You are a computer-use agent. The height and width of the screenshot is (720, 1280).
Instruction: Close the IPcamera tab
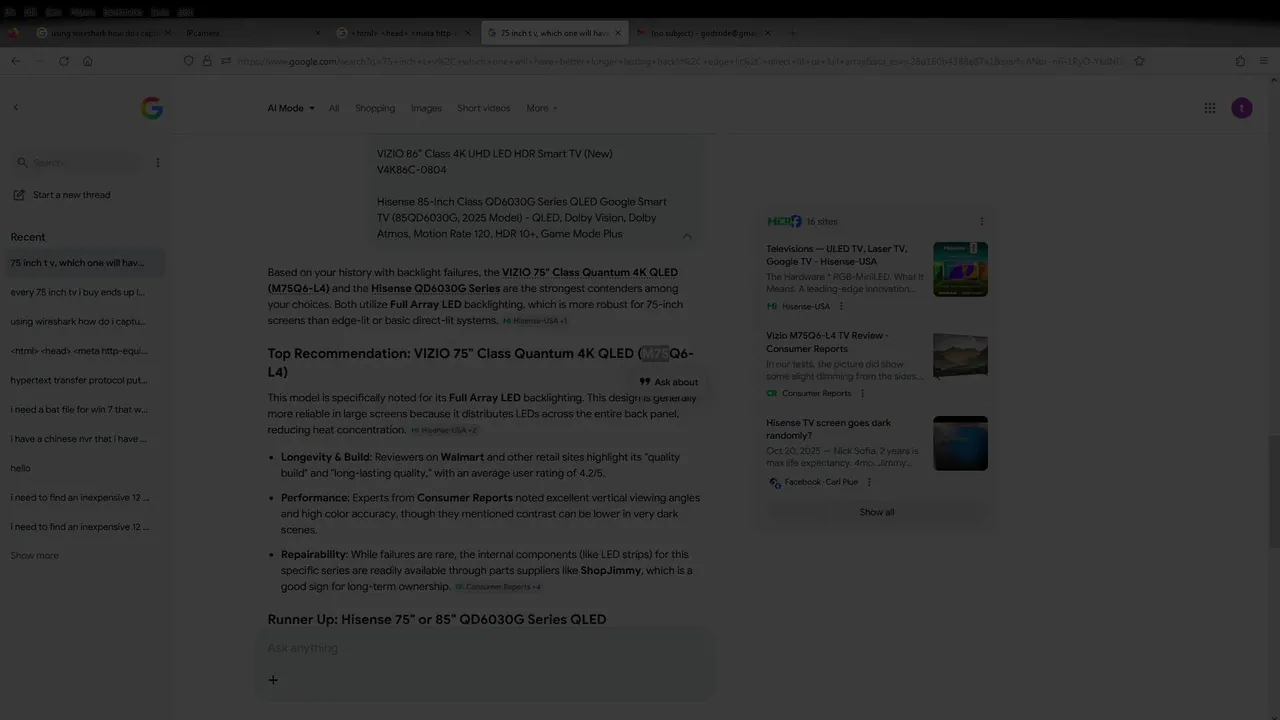317,33
